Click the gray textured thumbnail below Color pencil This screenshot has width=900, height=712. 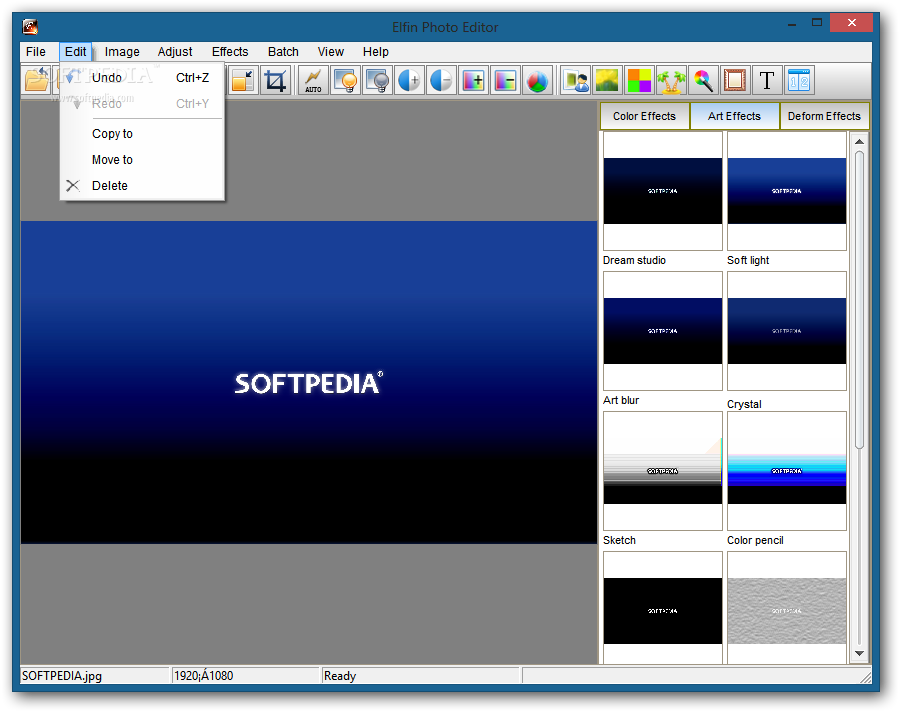787,608
